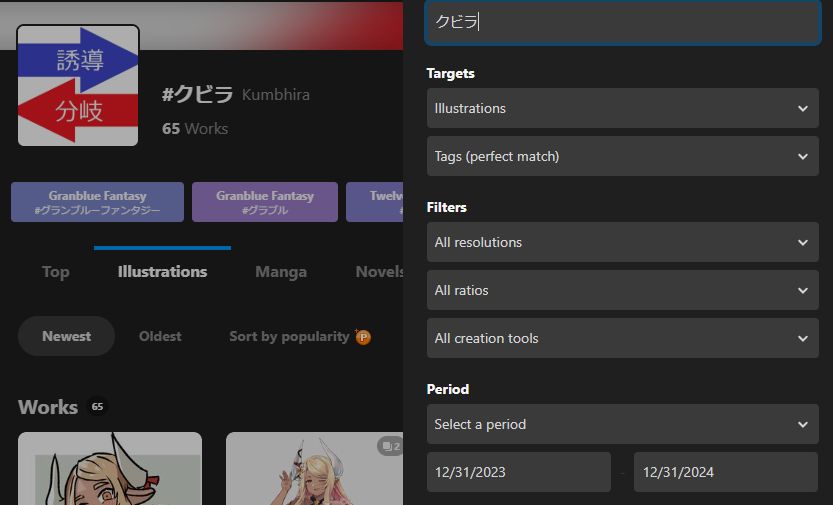Image resolution: width=833 pixels, height=505 pixels.
Task: Open the first artwork thumbnail
Action: click(110, 469)
